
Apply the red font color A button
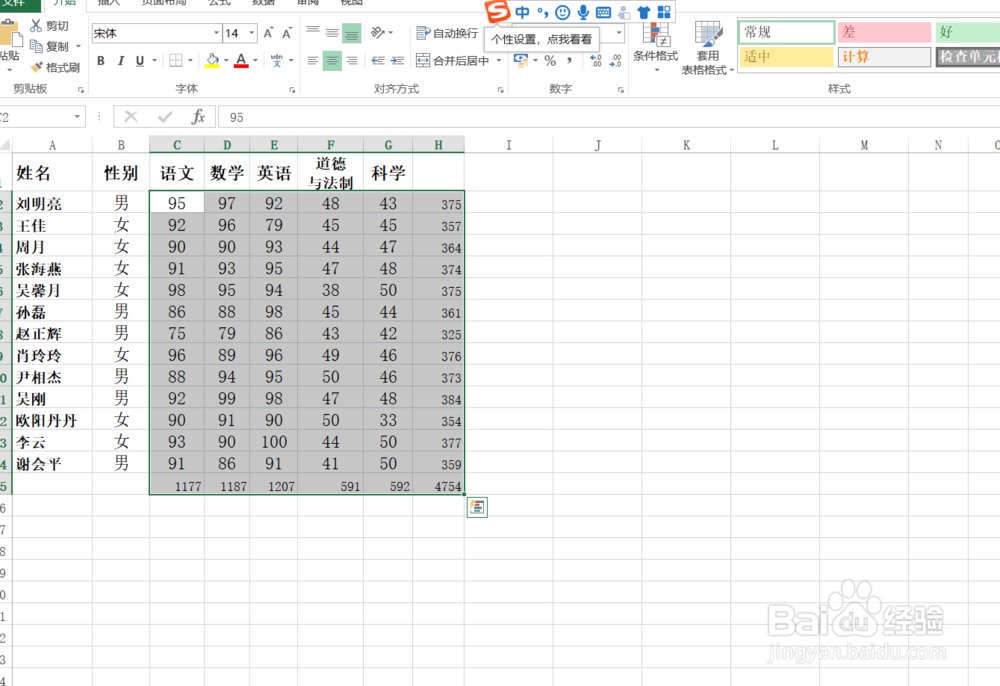click(x=241, y=61)
